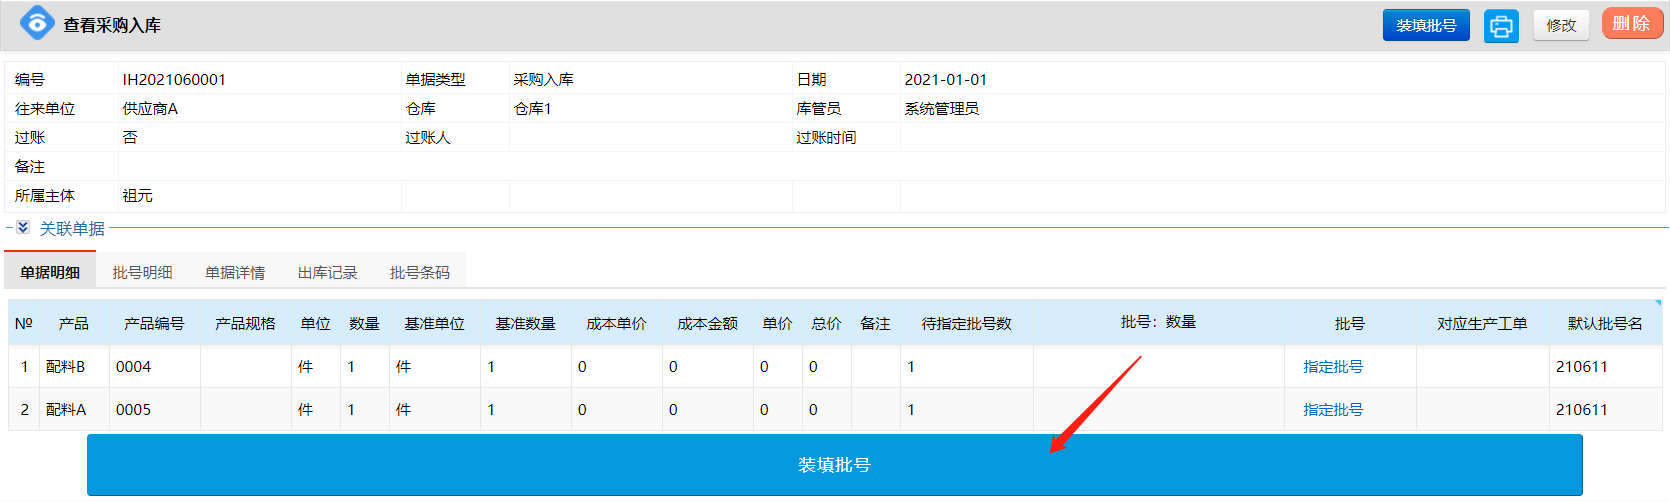Click the 默认批号名 column header
1670x502 pixels.
(1604, 324)
